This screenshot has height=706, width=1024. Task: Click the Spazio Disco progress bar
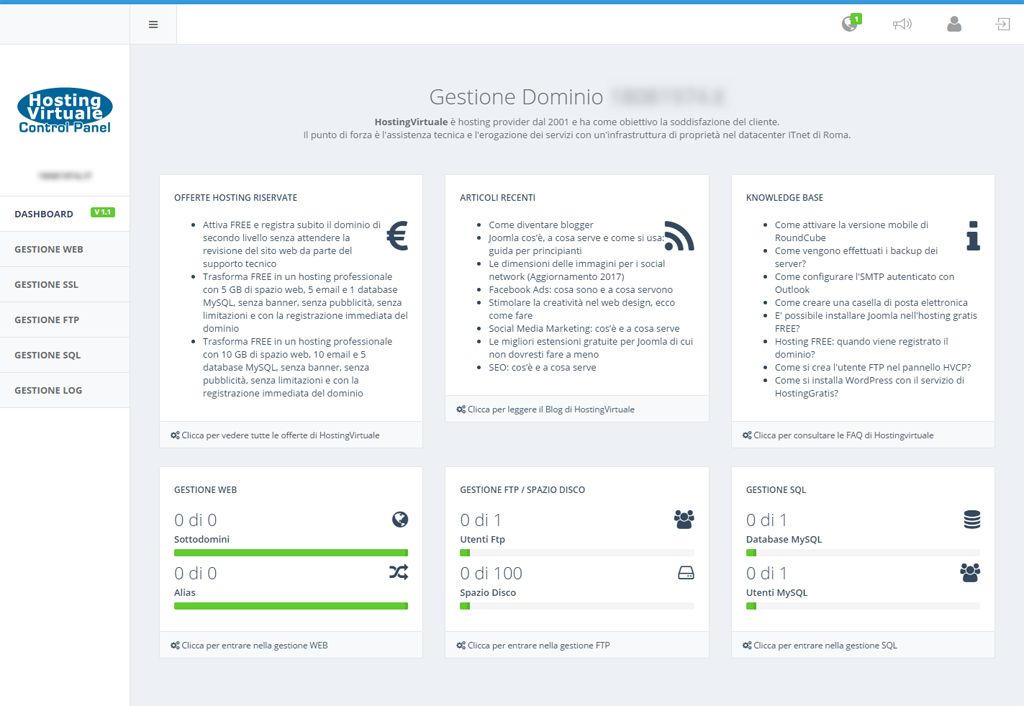pyautogui.click(x=577, y=606)
